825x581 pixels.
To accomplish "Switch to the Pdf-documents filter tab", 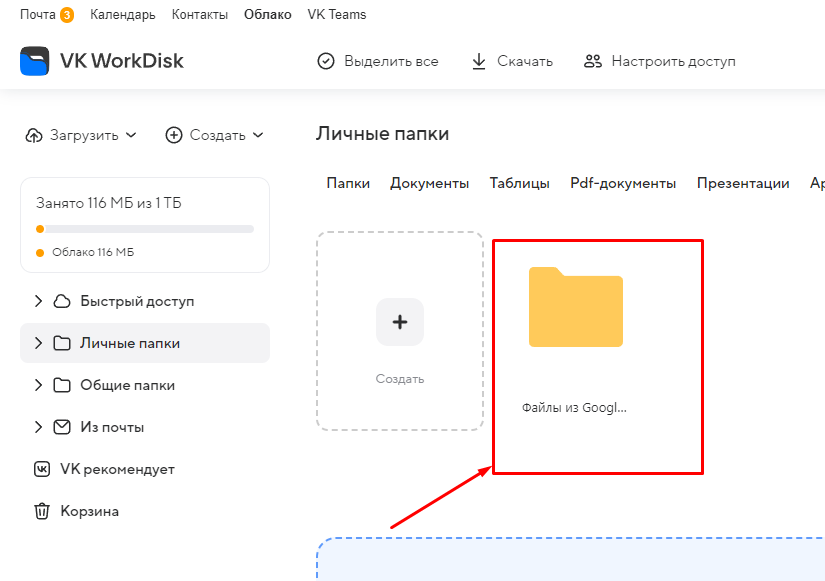I will point(623,183).
